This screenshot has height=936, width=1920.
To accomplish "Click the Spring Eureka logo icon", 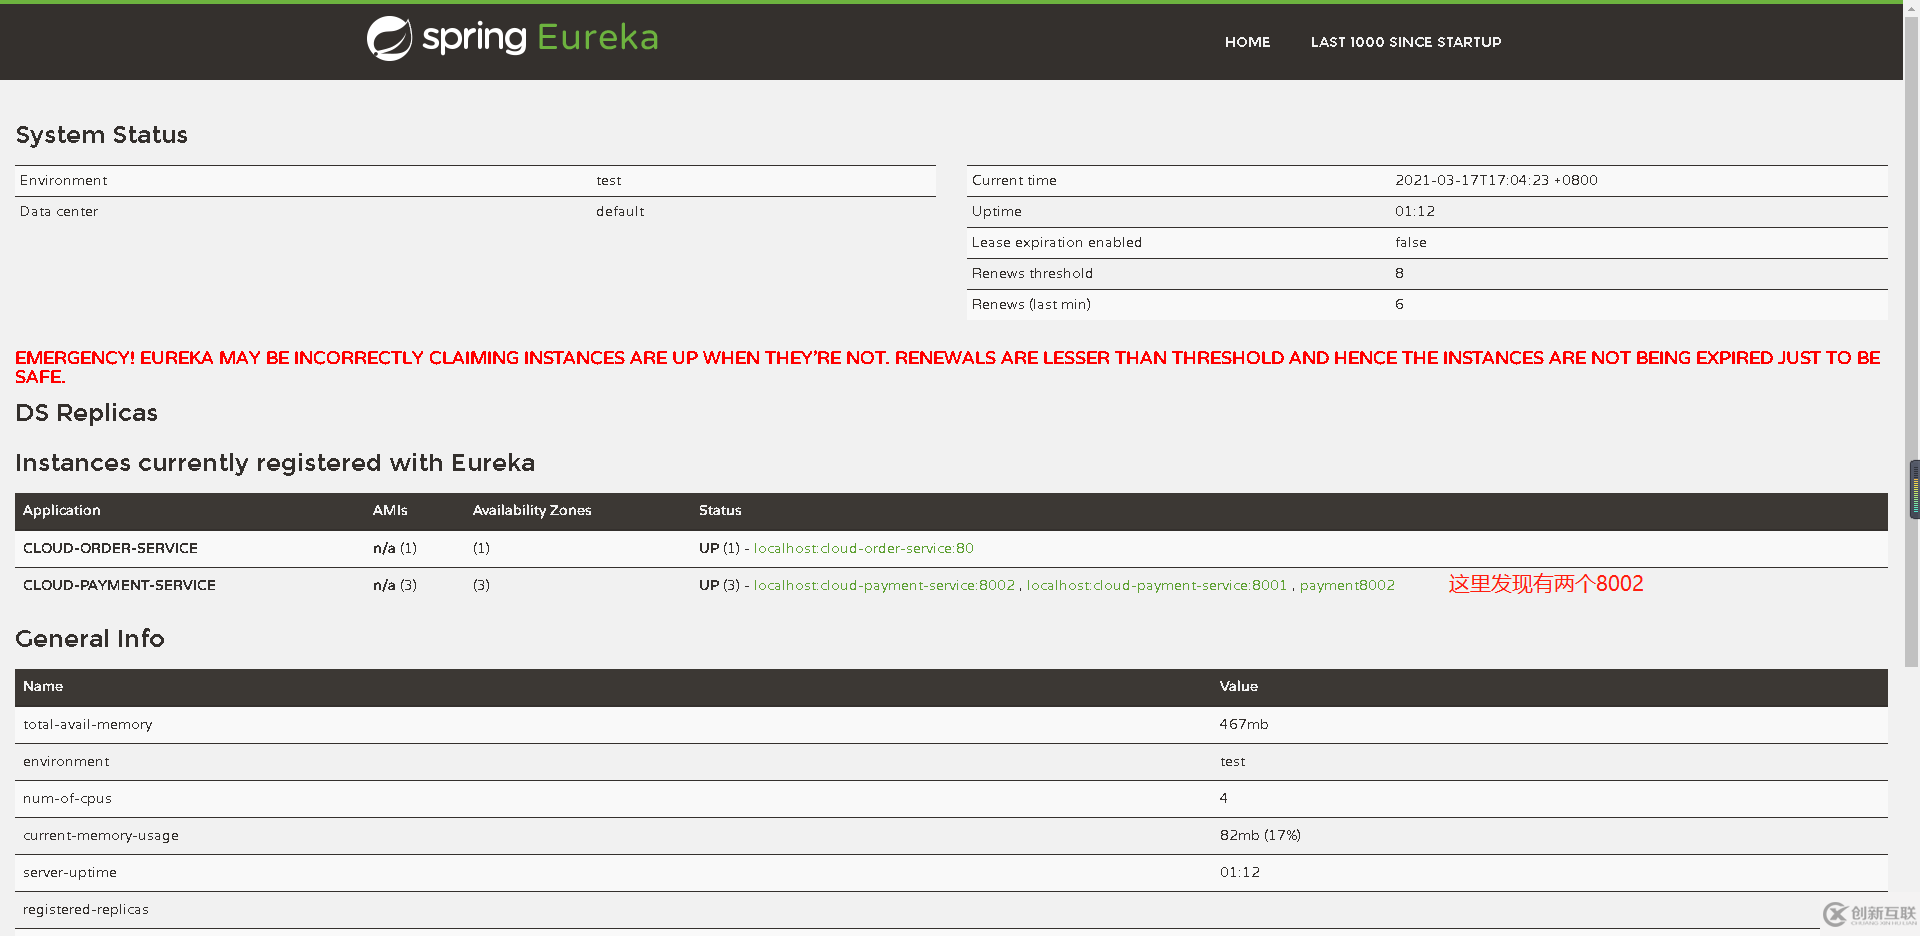I will tap(389, 39).
